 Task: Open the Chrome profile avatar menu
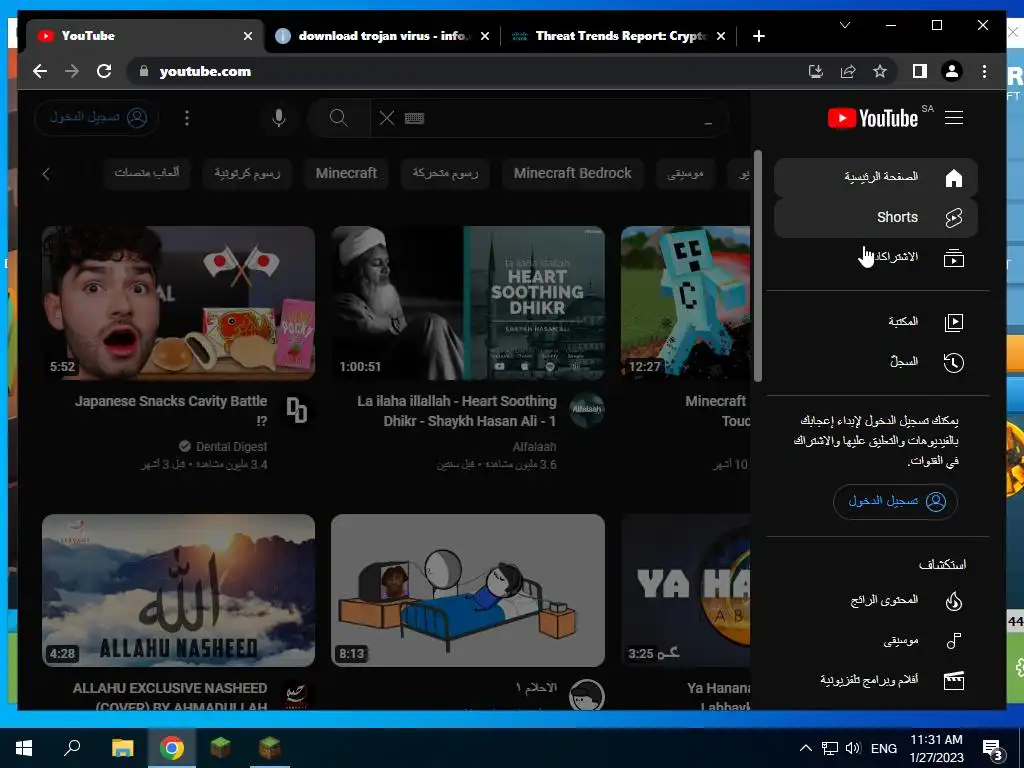pyautogui.click(x=952, y=71)
